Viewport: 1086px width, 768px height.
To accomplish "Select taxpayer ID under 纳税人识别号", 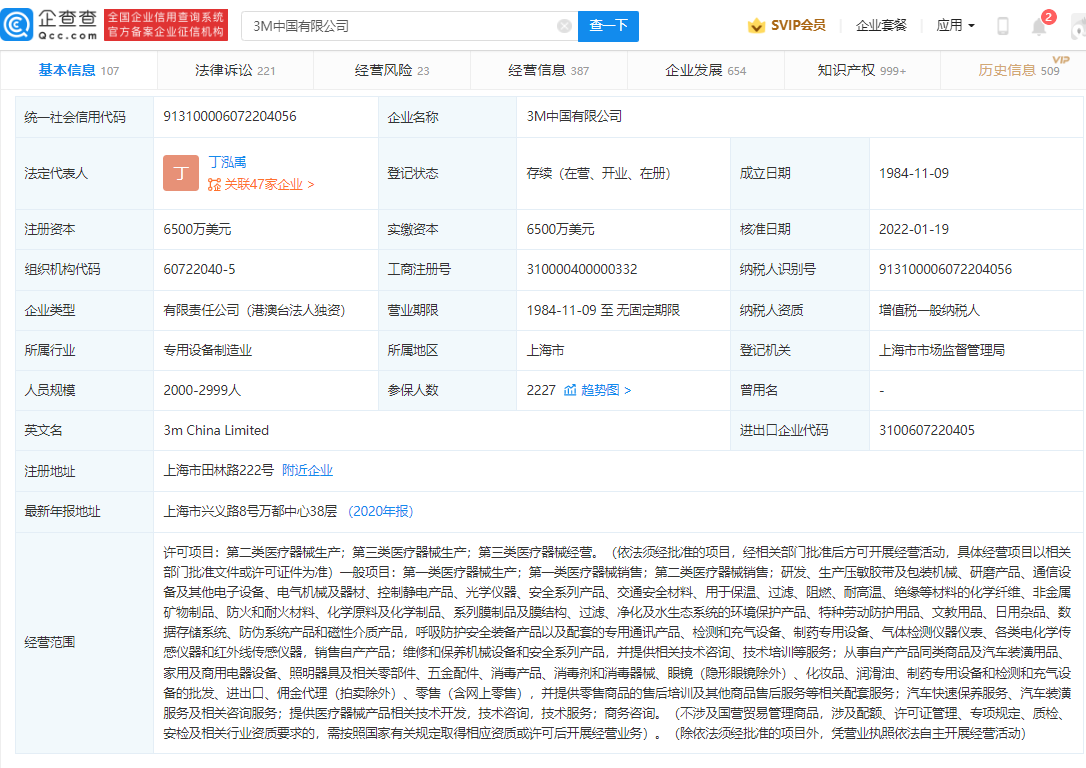I will pos(945,269).
